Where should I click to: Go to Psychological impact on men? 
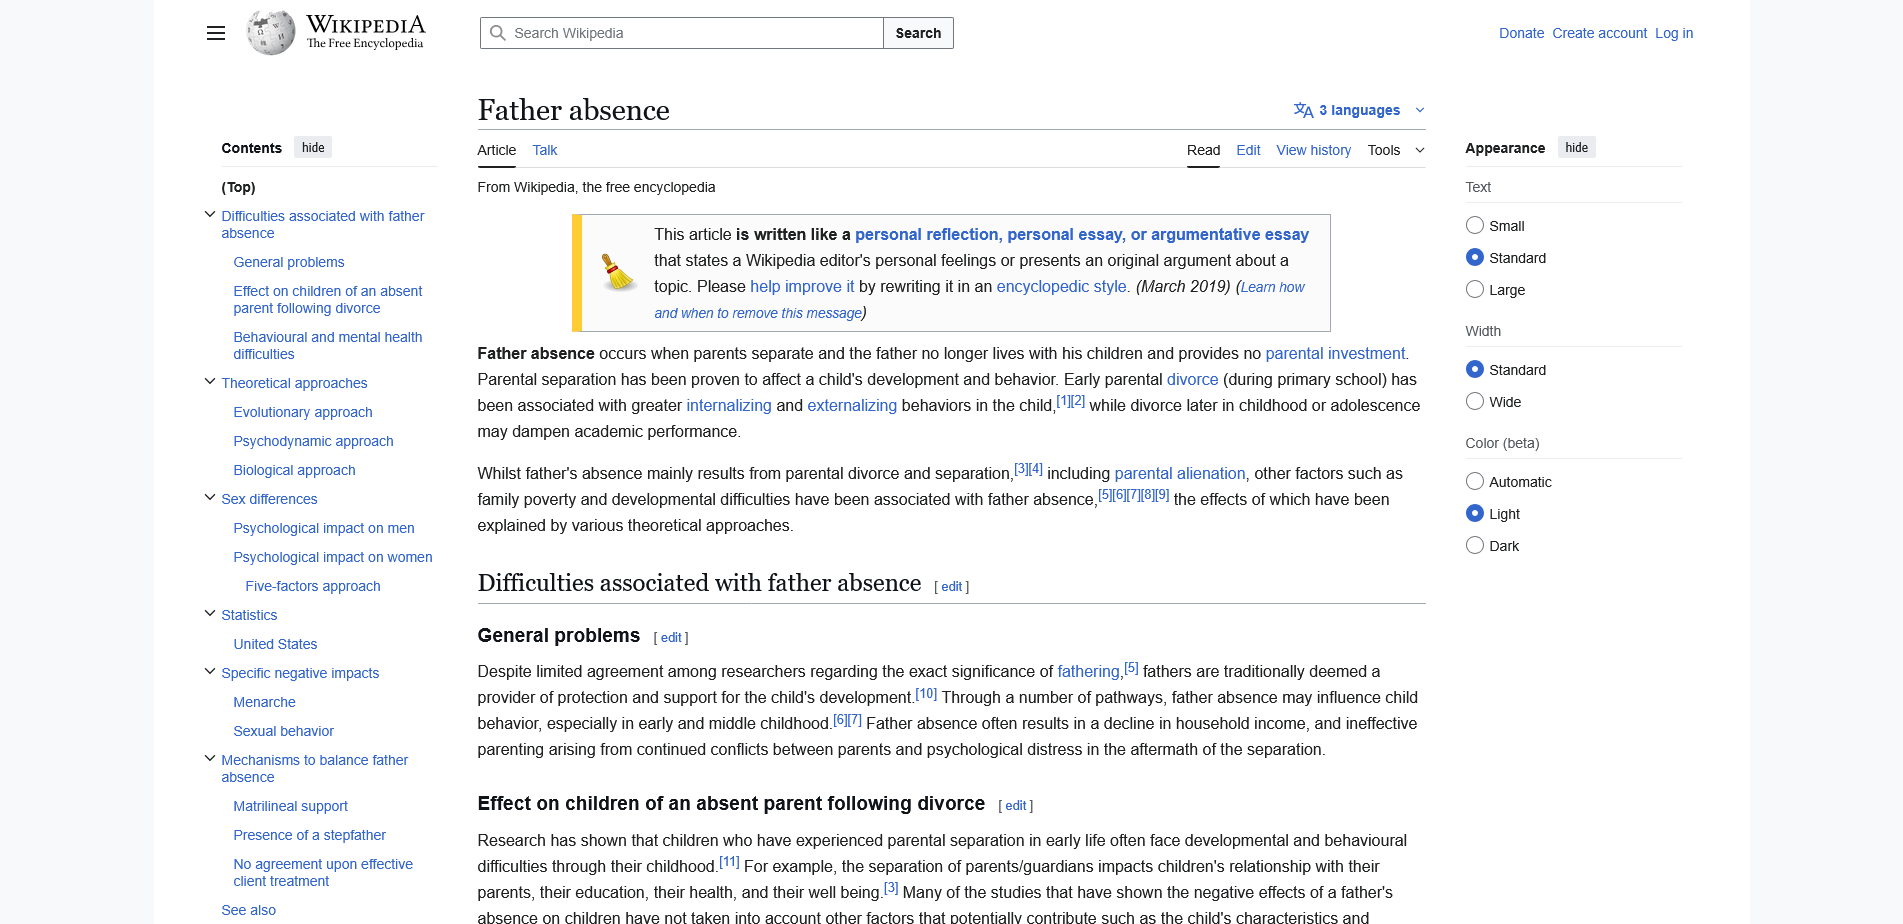[x=324, y=528]
